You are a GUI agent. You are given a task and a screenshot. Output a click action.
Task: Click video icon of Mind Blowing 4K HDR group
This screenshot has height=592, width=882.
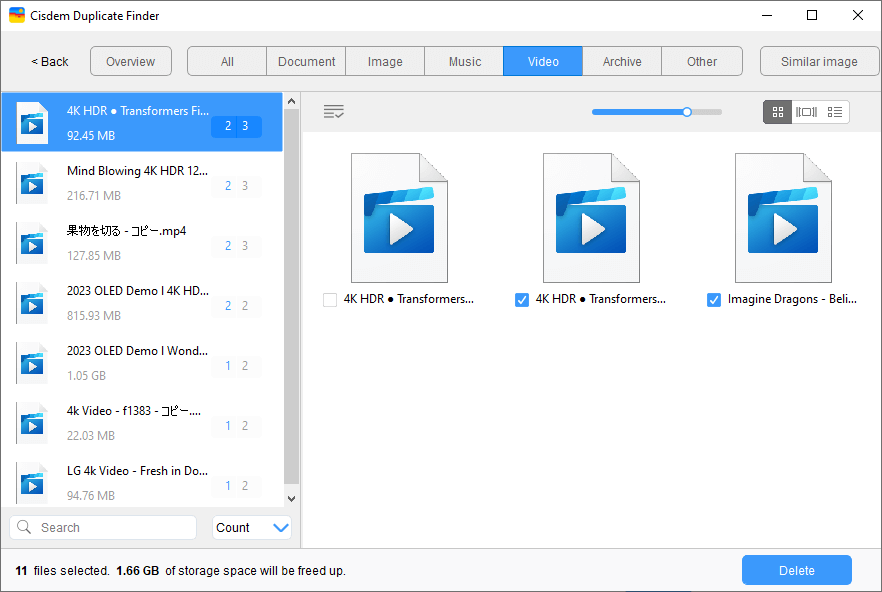[x=32, y=183]
